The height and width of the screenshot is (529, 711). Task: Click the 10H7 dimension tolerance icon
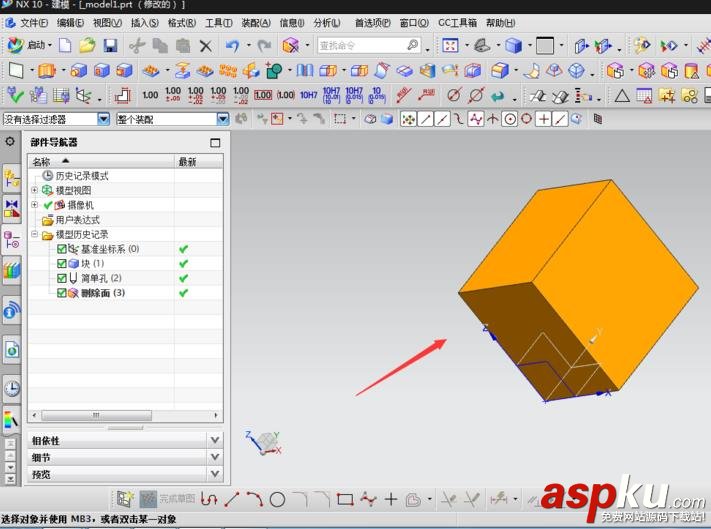pyautogui.click(x=308, y=95)
